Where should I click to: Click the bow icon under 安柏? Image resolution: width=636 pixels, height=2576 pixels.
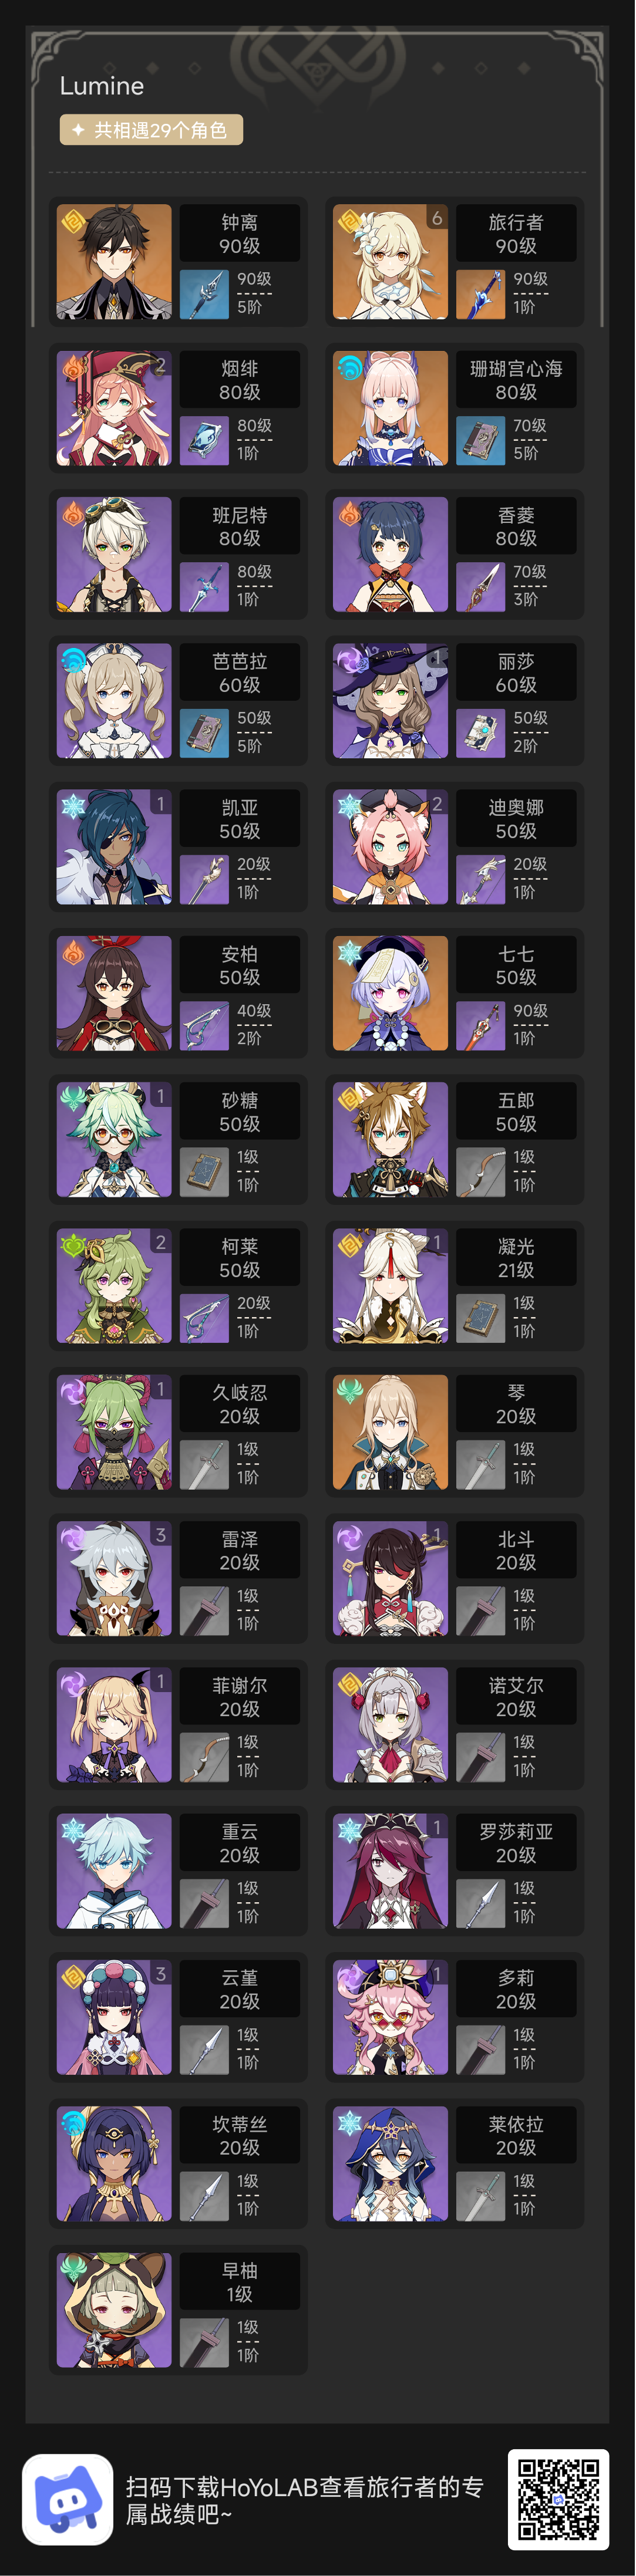point(204,1026)
